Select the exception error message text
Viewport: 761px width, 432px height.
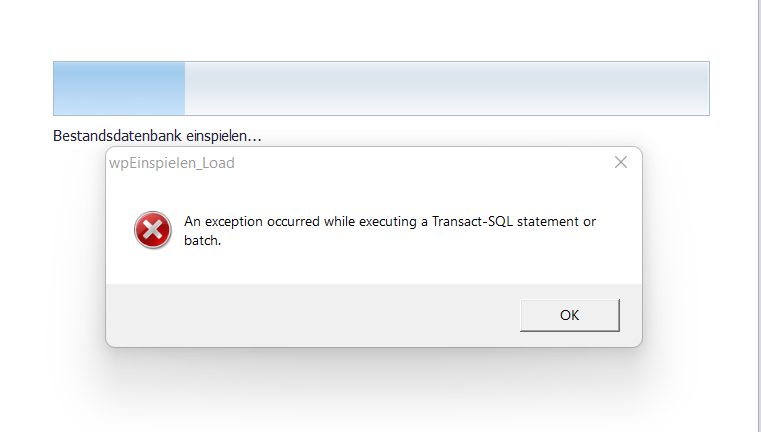tap(390, 231)
